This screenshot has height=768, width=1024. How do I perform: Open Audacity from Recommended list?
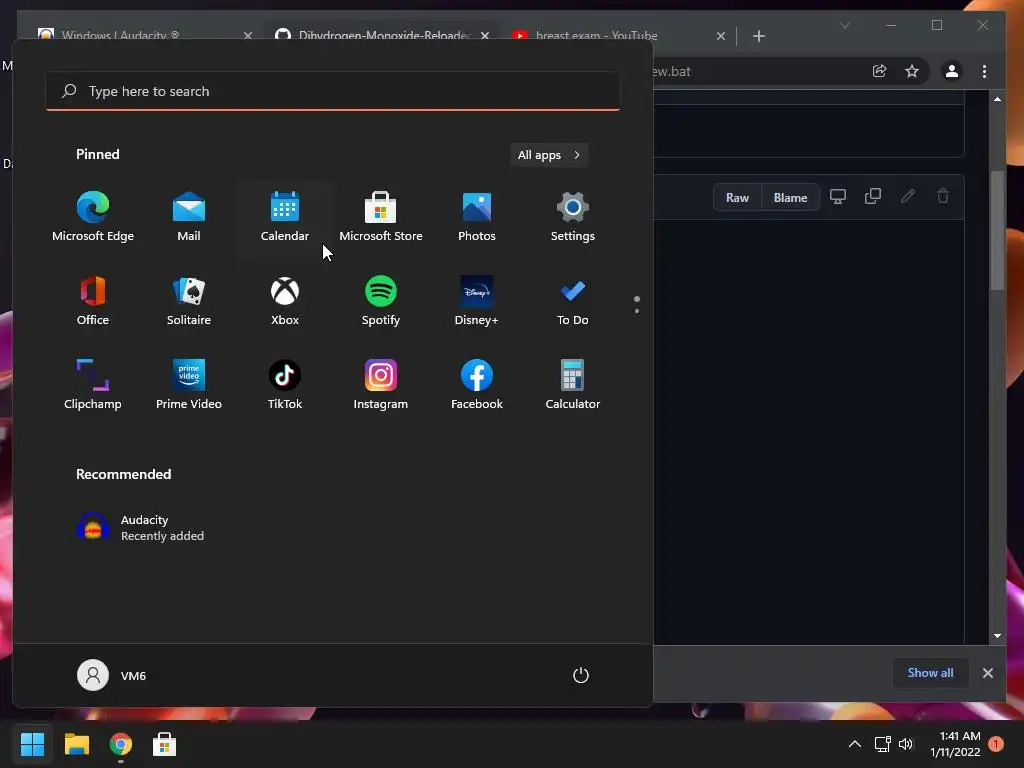(140, 528)
